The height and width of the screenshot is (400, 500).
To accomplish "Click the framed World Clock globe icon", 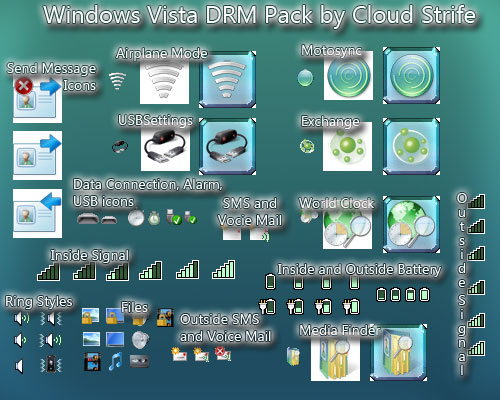I will [x=411, y=225].
